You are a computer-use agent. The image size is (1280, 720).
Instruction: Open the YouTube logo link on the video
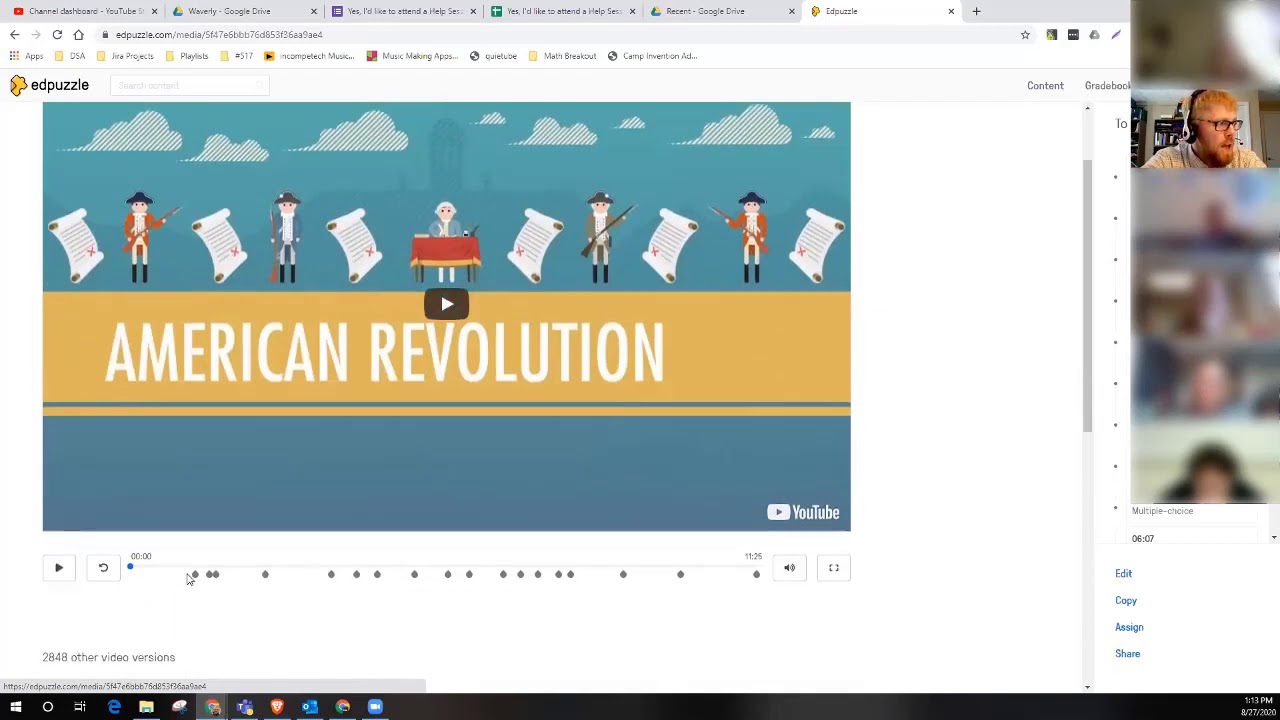pyautogui.click(x=803, y=513)
